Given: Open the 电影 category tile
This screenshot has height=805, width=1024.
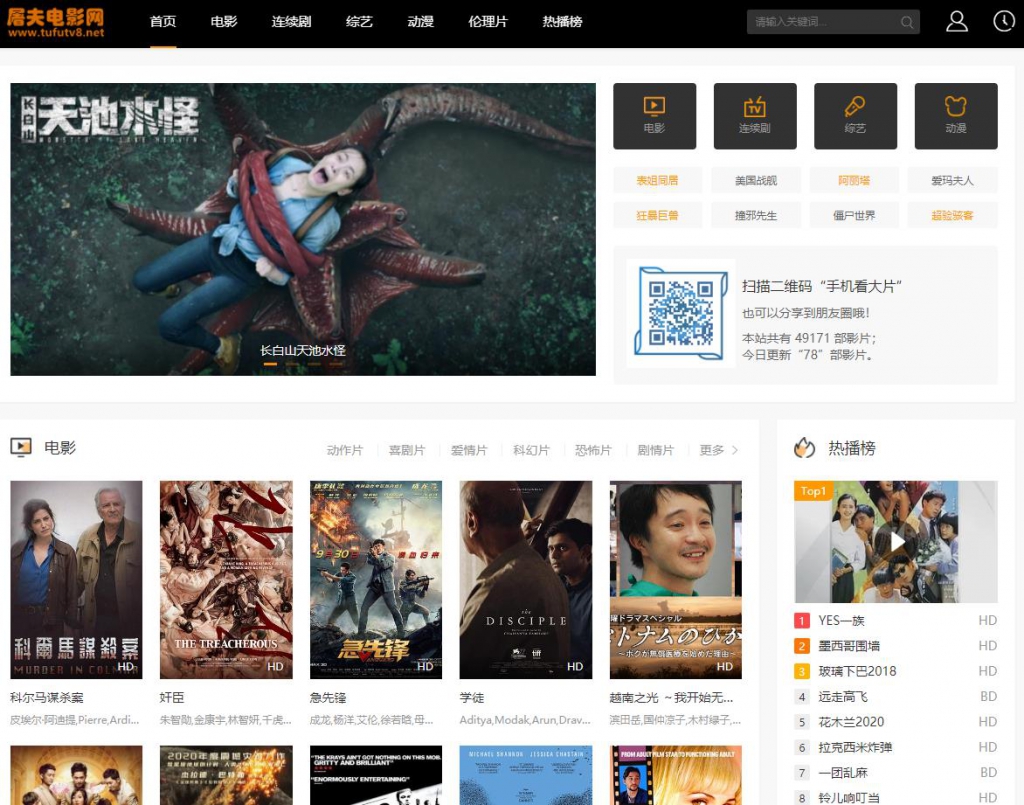Looking at the screenshot, I should click(x=654, y=116).
